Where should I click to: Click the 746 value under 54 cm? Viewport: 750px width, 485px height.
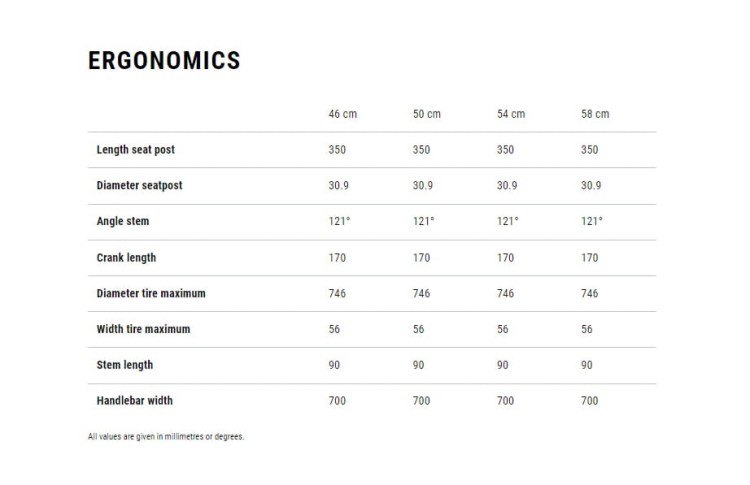coord(505,293)
